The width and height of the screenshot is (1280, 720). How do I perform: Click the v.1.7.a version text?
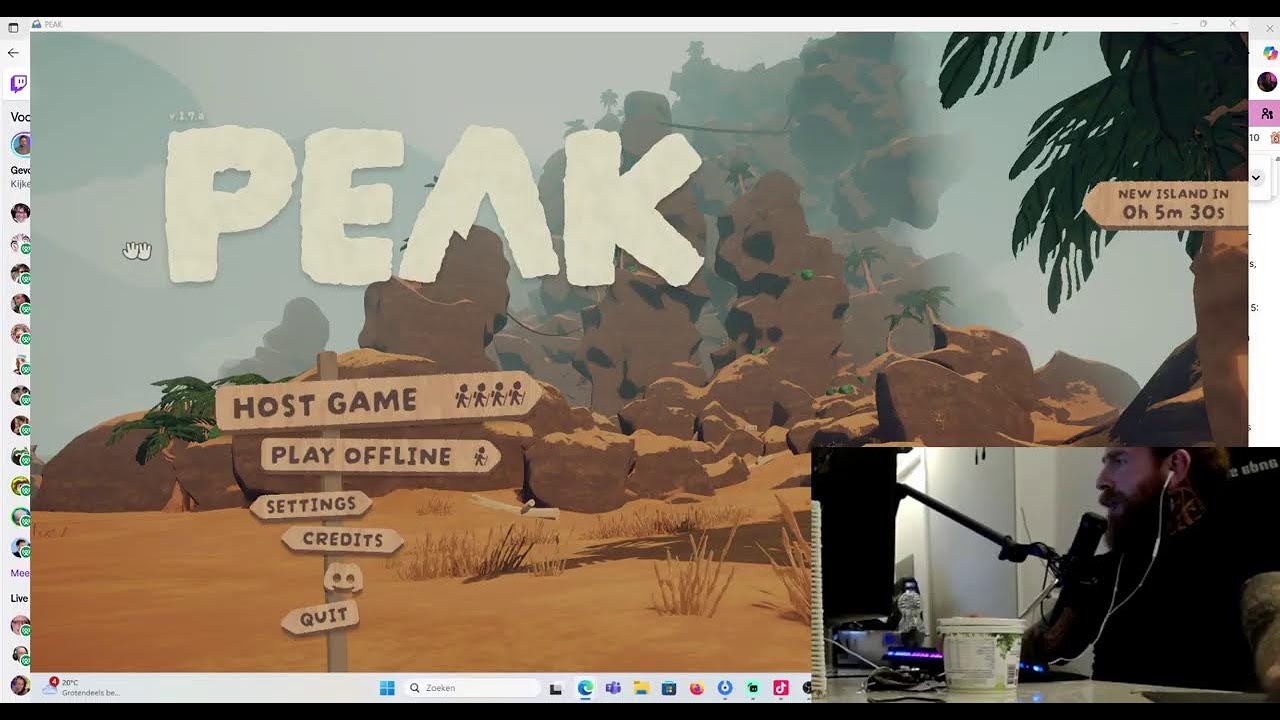[x=186, y=116]
